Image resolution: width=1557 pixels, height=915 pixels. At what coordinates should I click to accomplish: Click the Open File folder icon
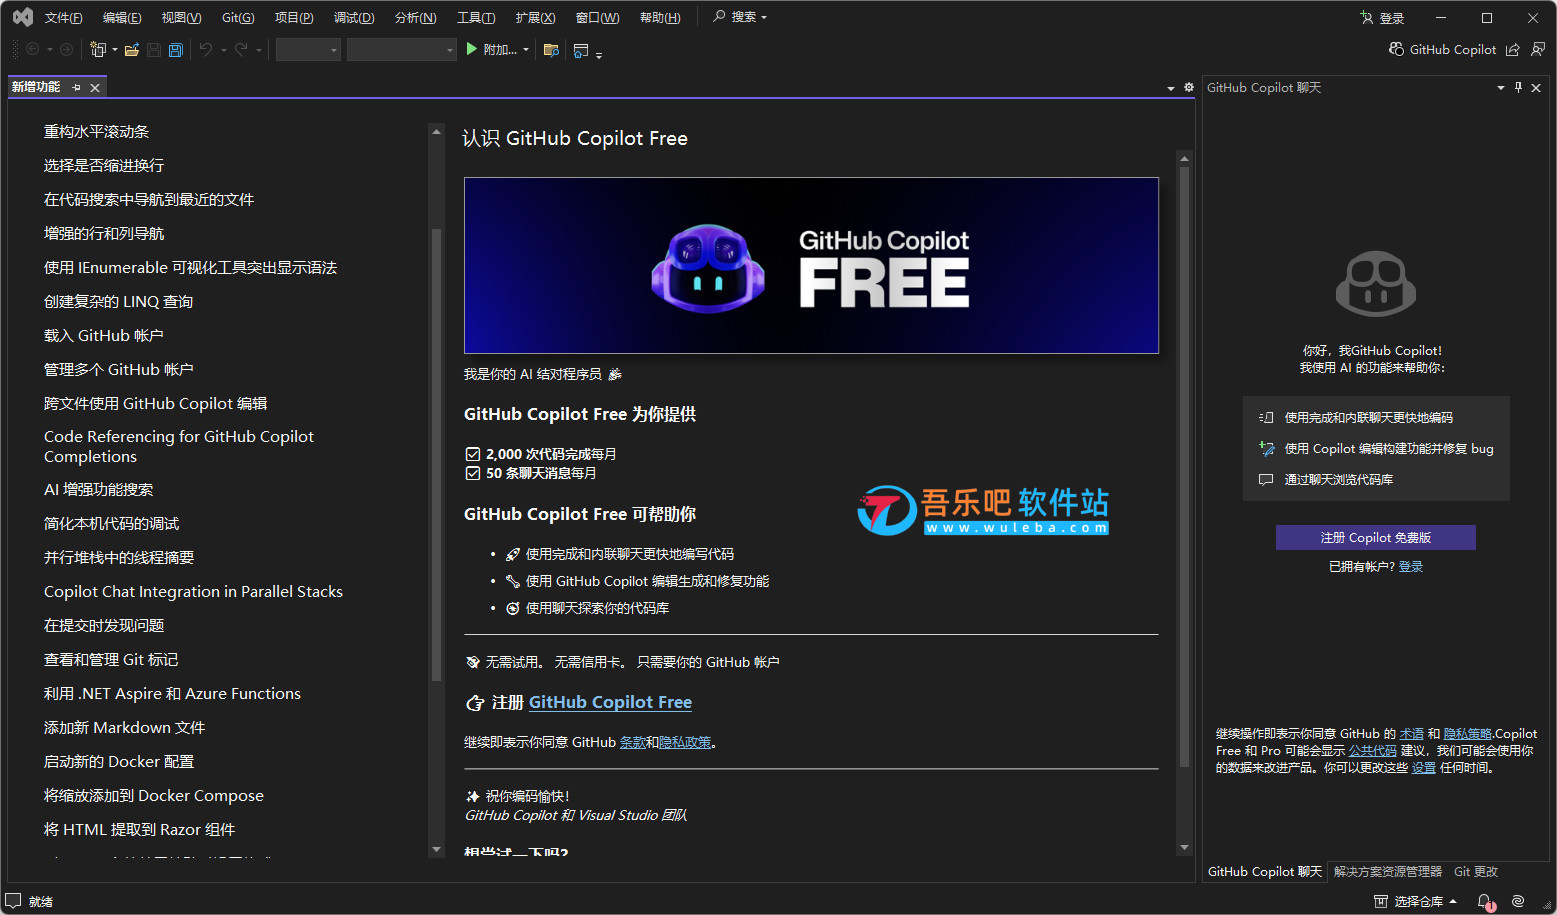click(131, 49)
